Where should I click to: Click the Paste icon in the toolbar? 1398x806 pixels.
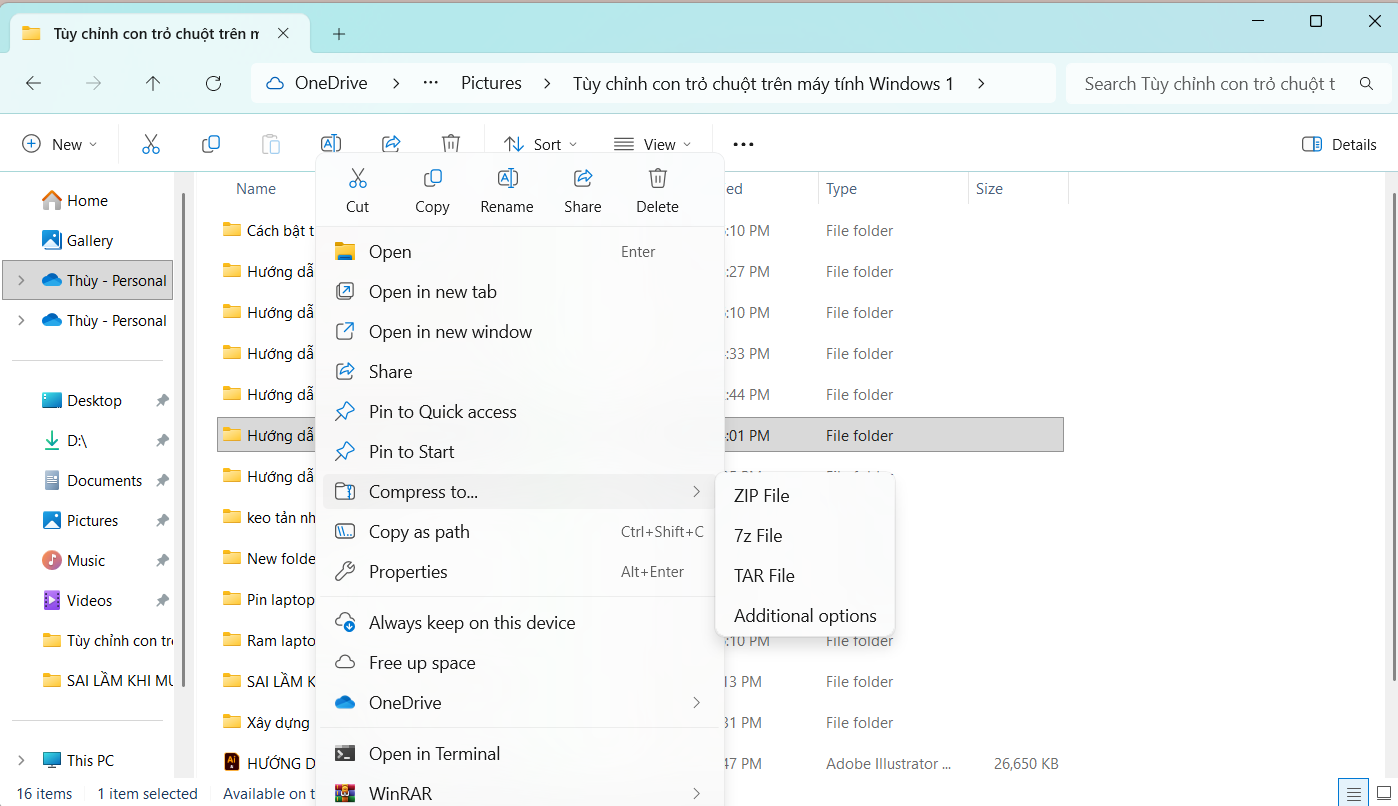(271, 143)
